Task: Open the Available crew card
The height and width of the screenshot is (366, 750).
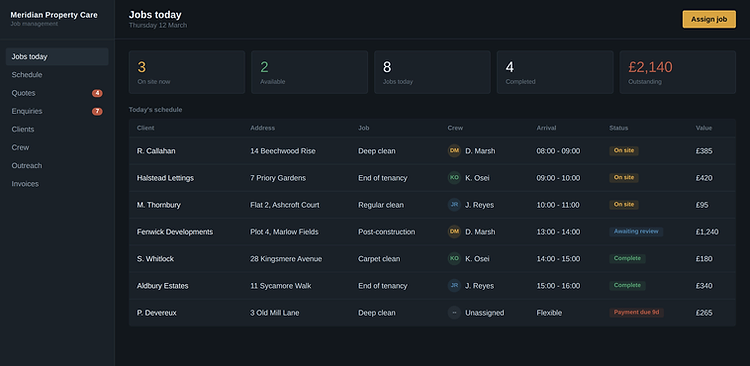Action: (309, 72)
